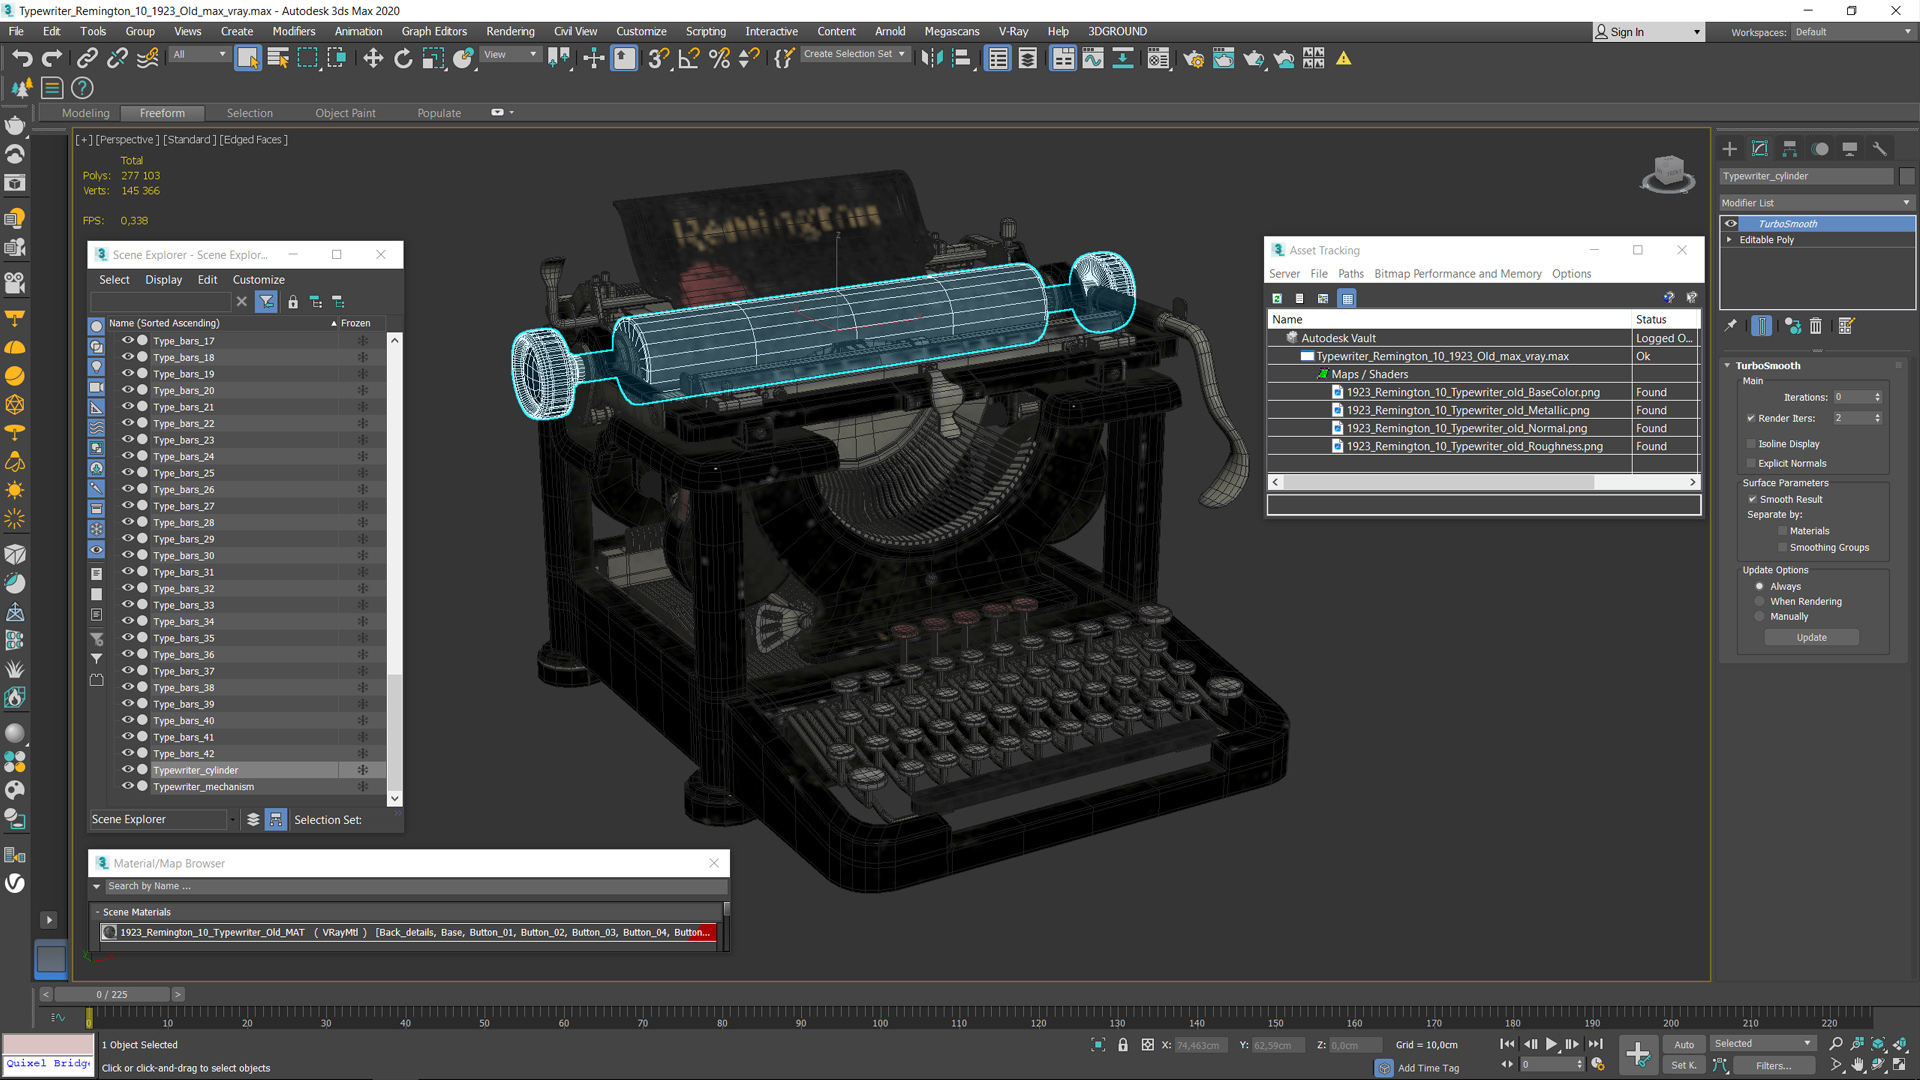Click Pin Stack icon under modifier list
The image size is (1920, 1080).
[1731, 326]
